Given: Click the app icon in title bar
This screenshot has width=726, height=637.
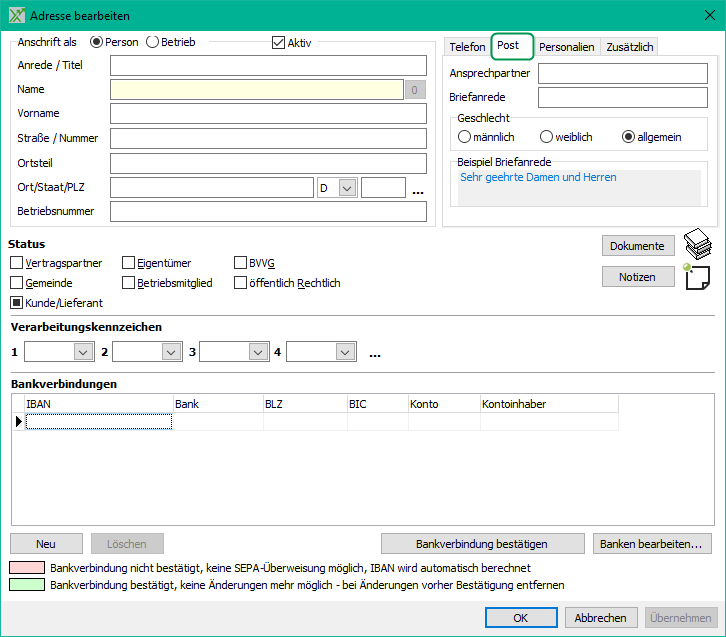Looking at the screenshot, I should click(x=15, y=16).
